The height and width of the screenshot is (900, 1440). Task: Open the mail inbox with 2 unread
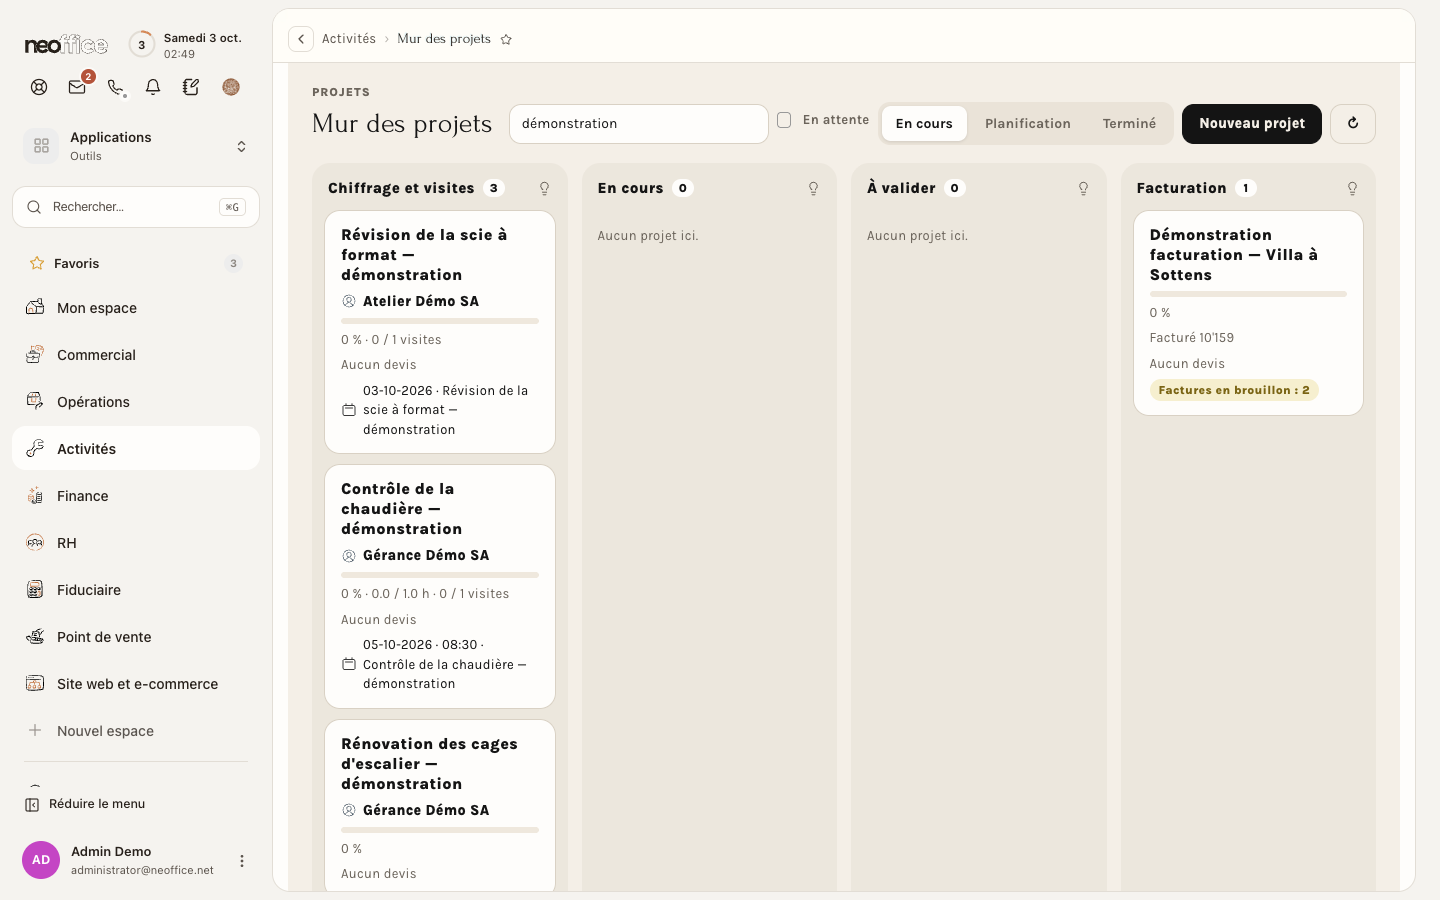point(77,87)
